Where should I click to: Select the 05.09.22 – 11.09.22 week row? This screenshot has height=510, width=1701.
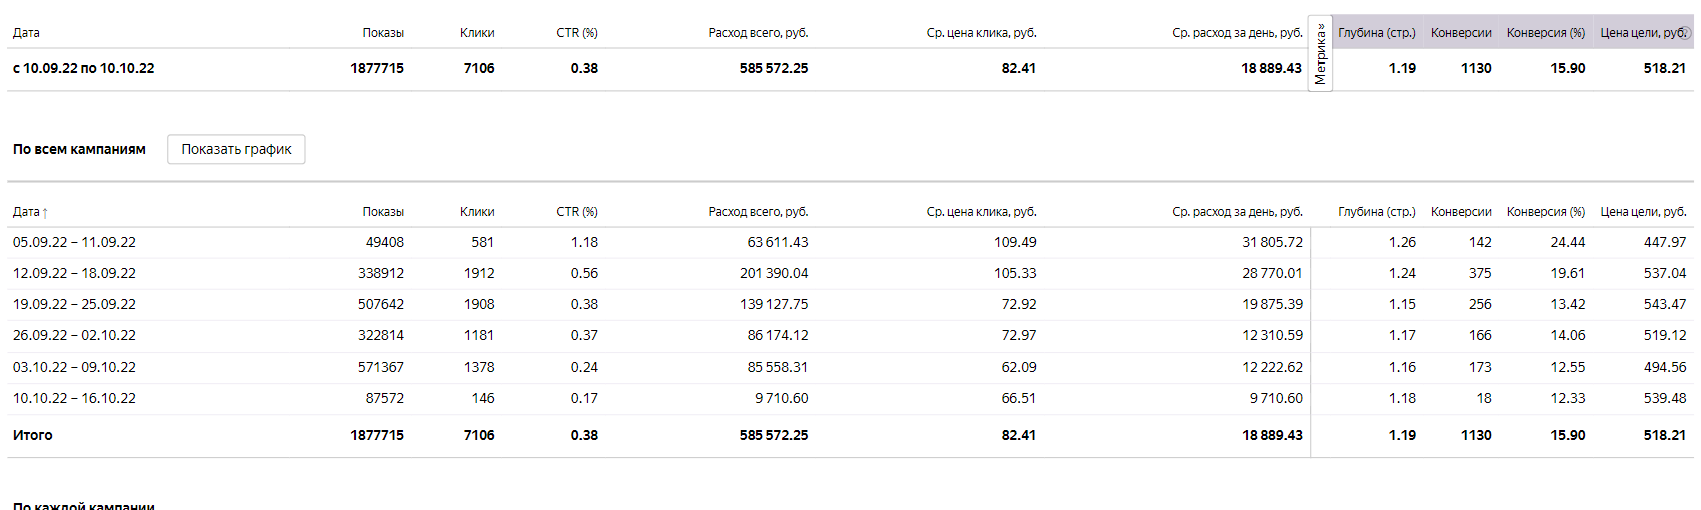(x=74, y=242)
